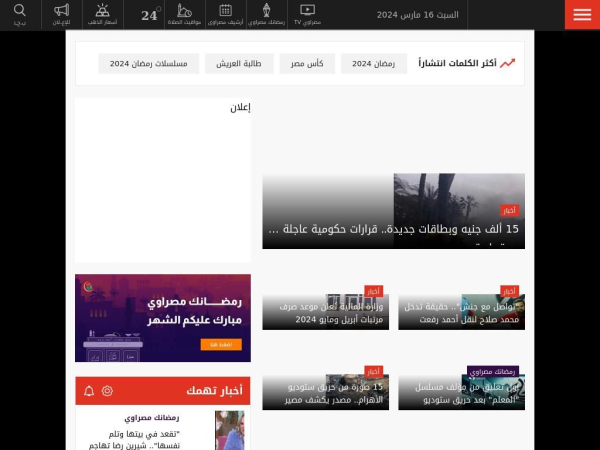Click the رمضانك مصراوي promotional banner

pos(163,318)
